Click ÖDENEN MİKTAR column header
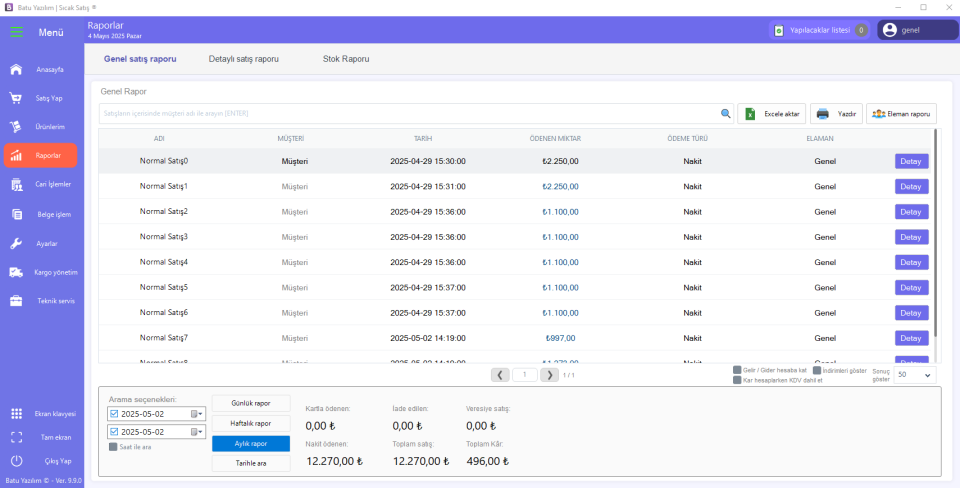This screenshot has width=960, height=488. (555, 138)
